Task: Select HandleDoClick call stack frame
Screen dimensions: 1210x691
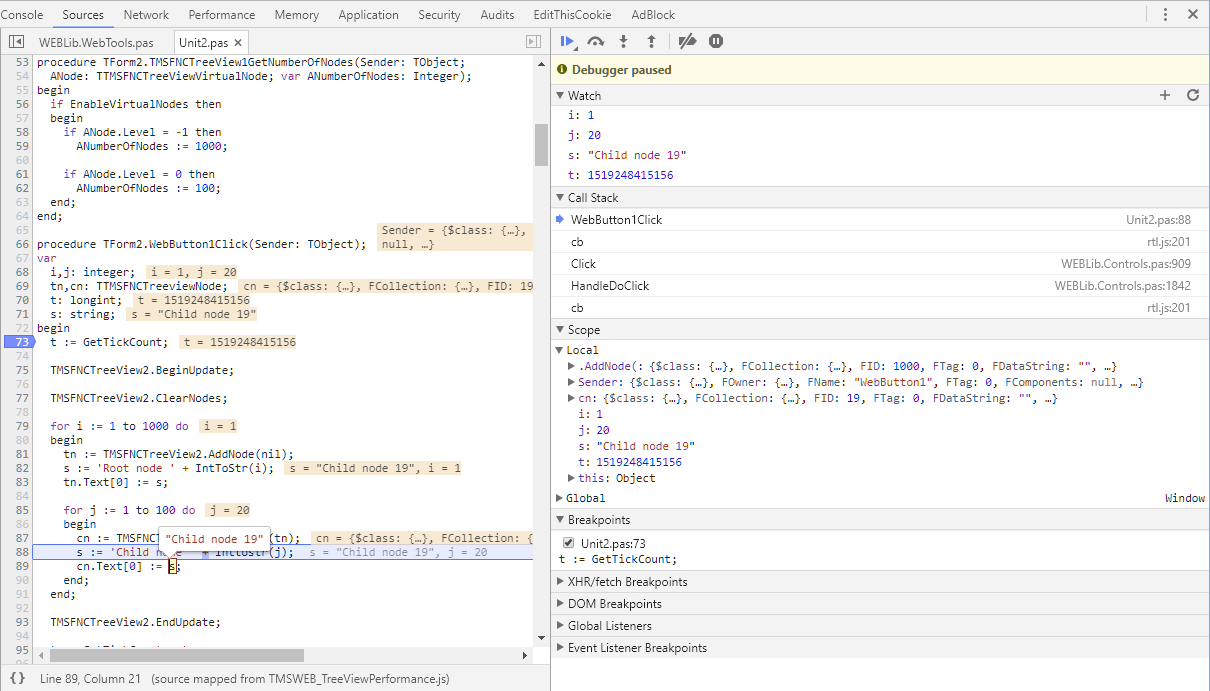Action: point(880,285)
